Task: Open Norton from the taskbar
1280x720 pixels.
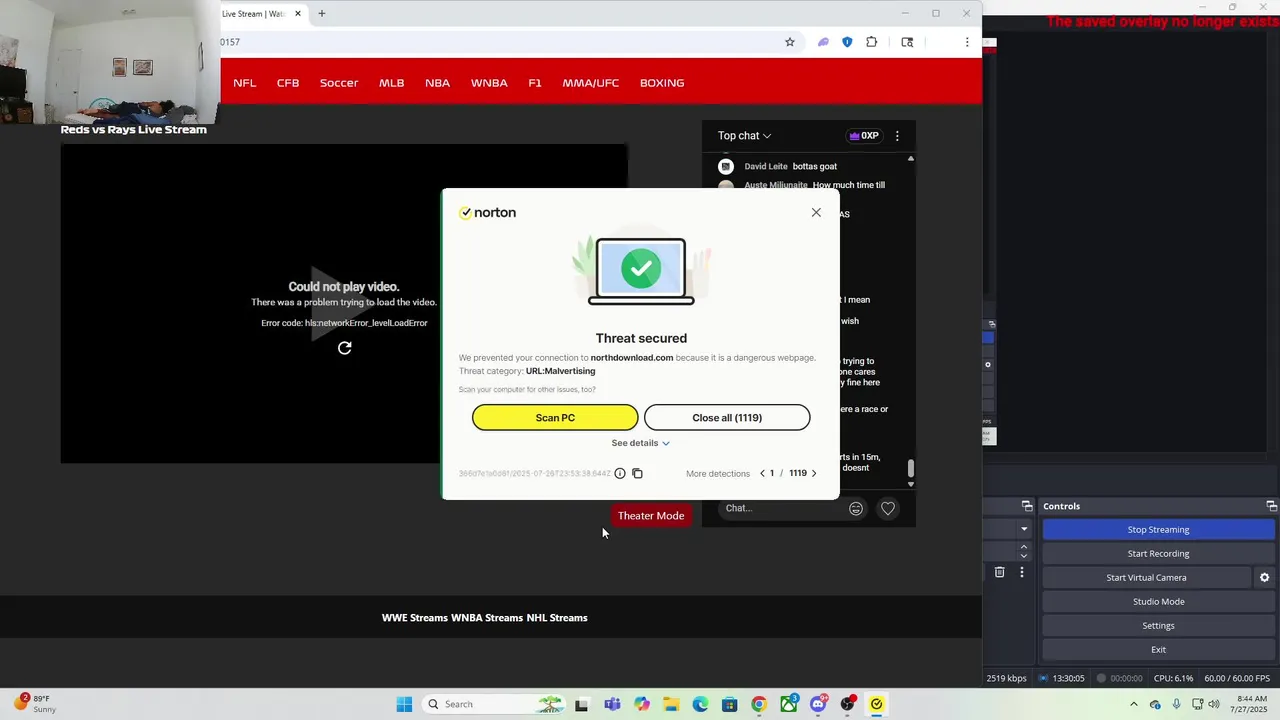Action: (877, 704)
